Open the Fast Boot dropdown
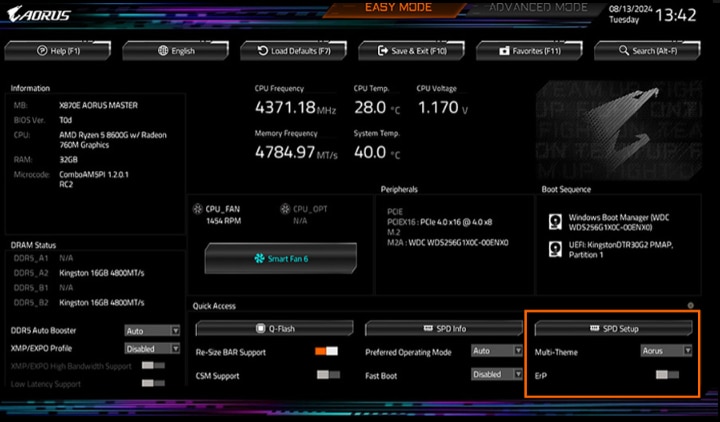The image size is (720, 422). tap(497, 374)
